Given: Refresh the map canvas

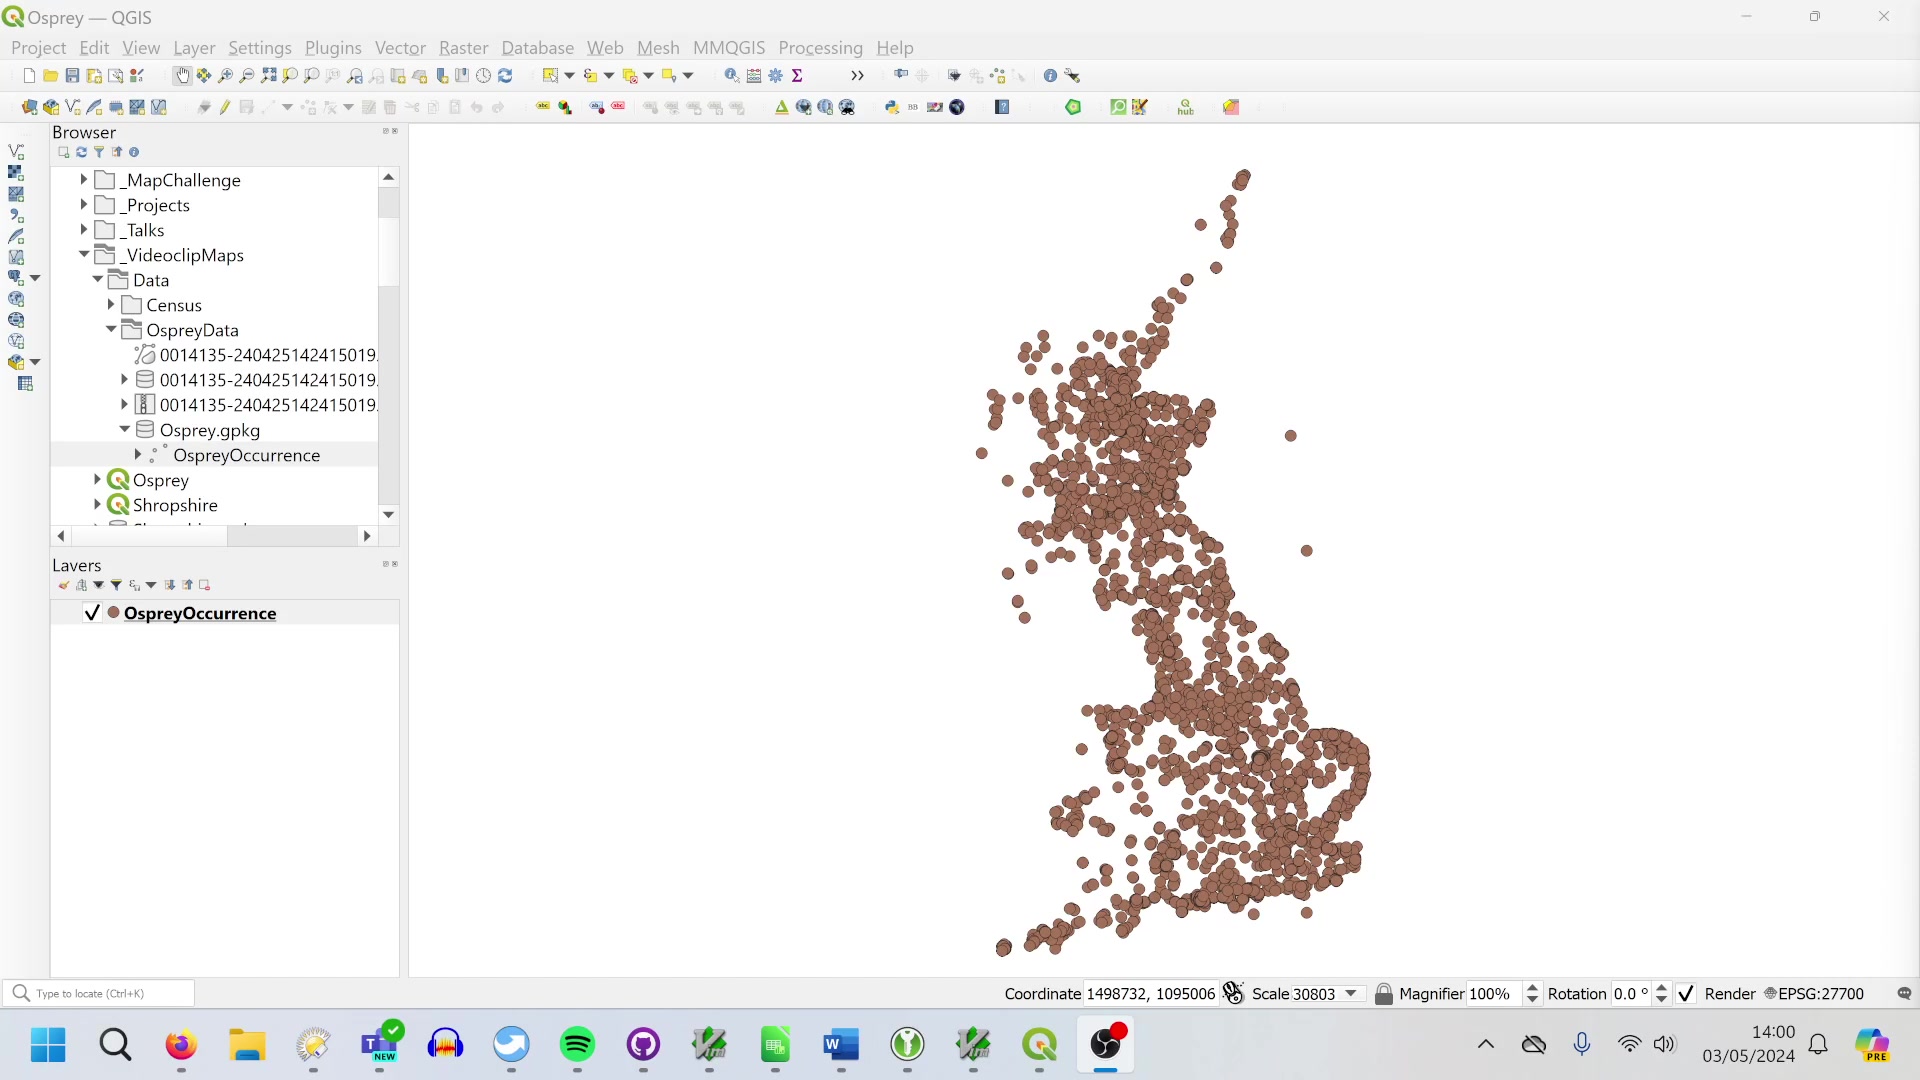Looking at the screenshot, I should pyautogui.click(x=506, y=75).
